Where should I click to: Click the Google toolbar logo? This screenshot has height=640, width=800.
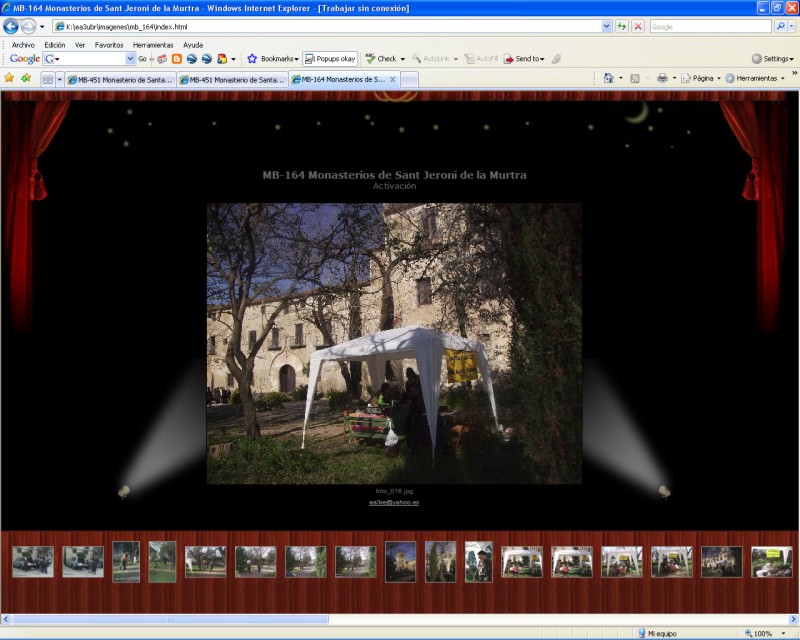[24, 59]
